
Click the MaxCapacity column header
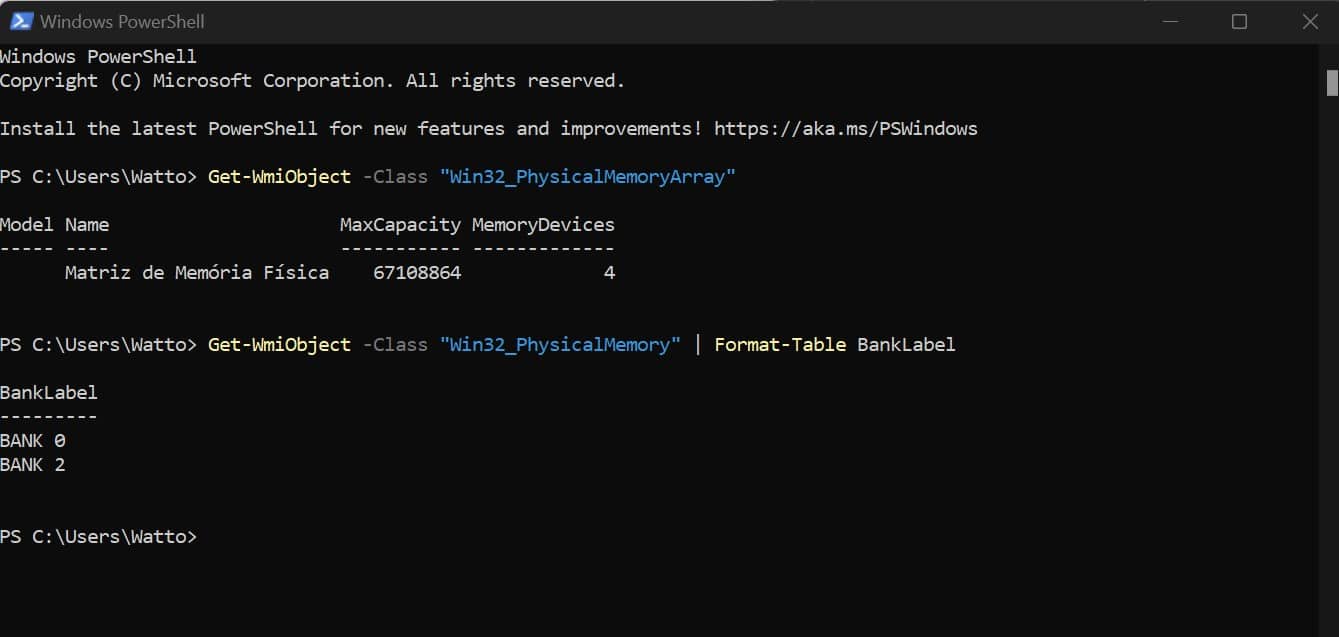[x=400, y=225]
